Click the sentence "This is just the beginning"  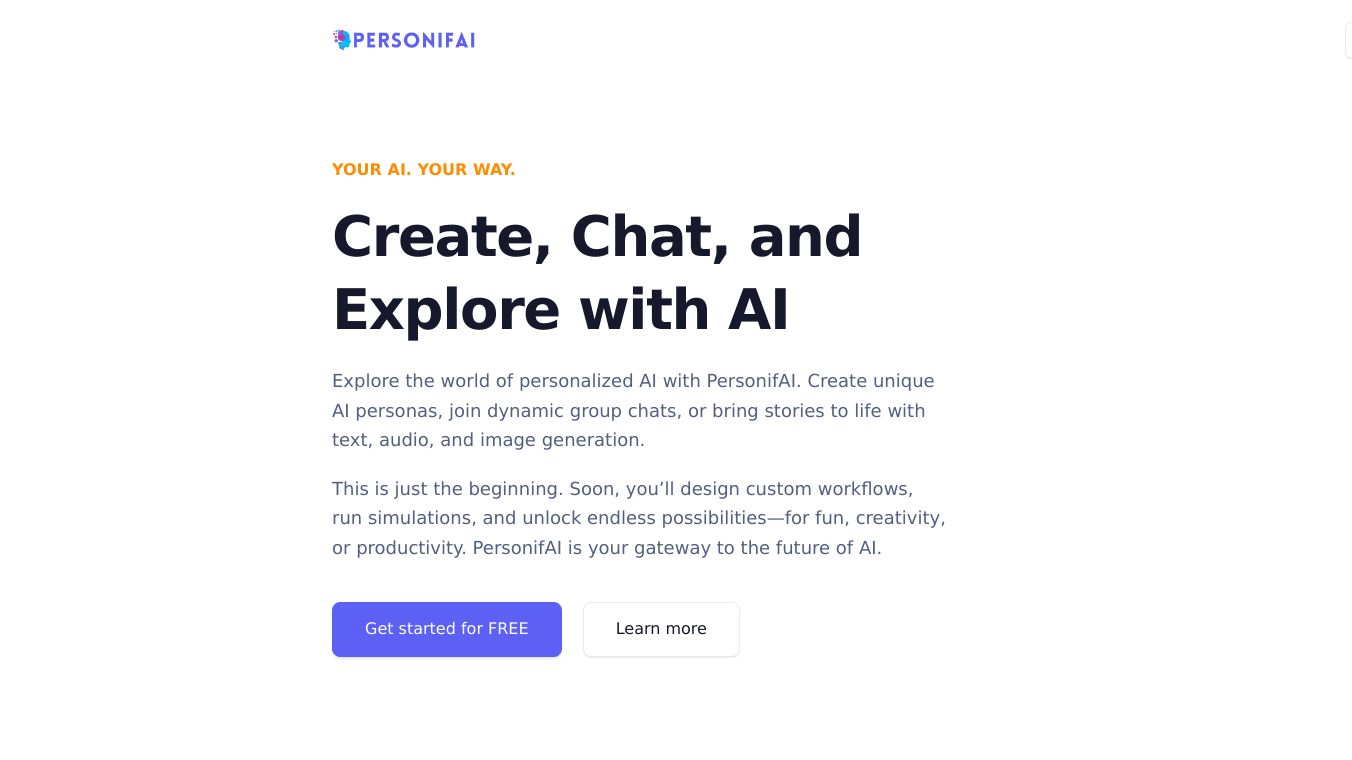click(447, 489)
